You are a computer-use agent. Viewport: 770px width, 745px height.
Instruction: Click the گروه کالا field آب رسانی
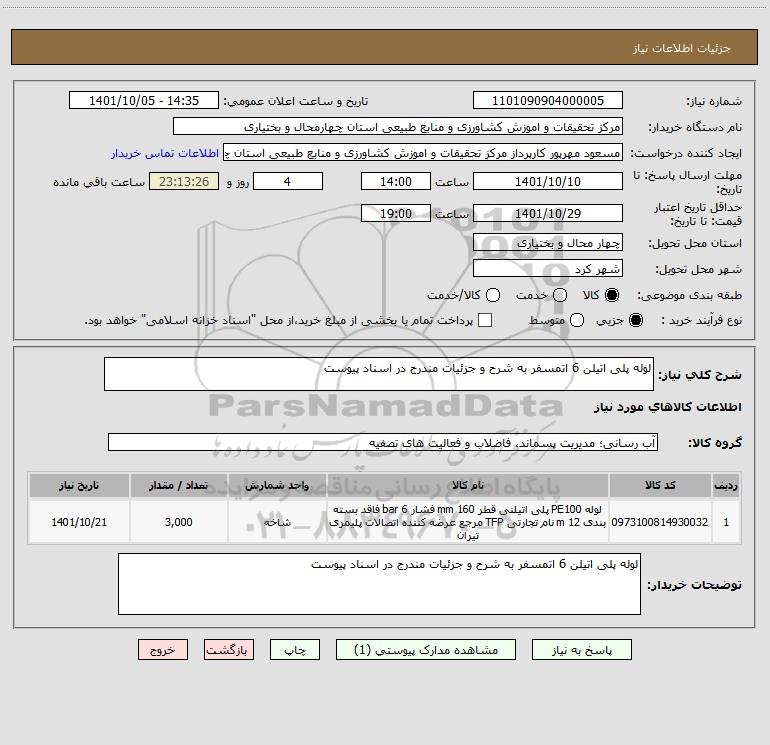tap(383, 442)
